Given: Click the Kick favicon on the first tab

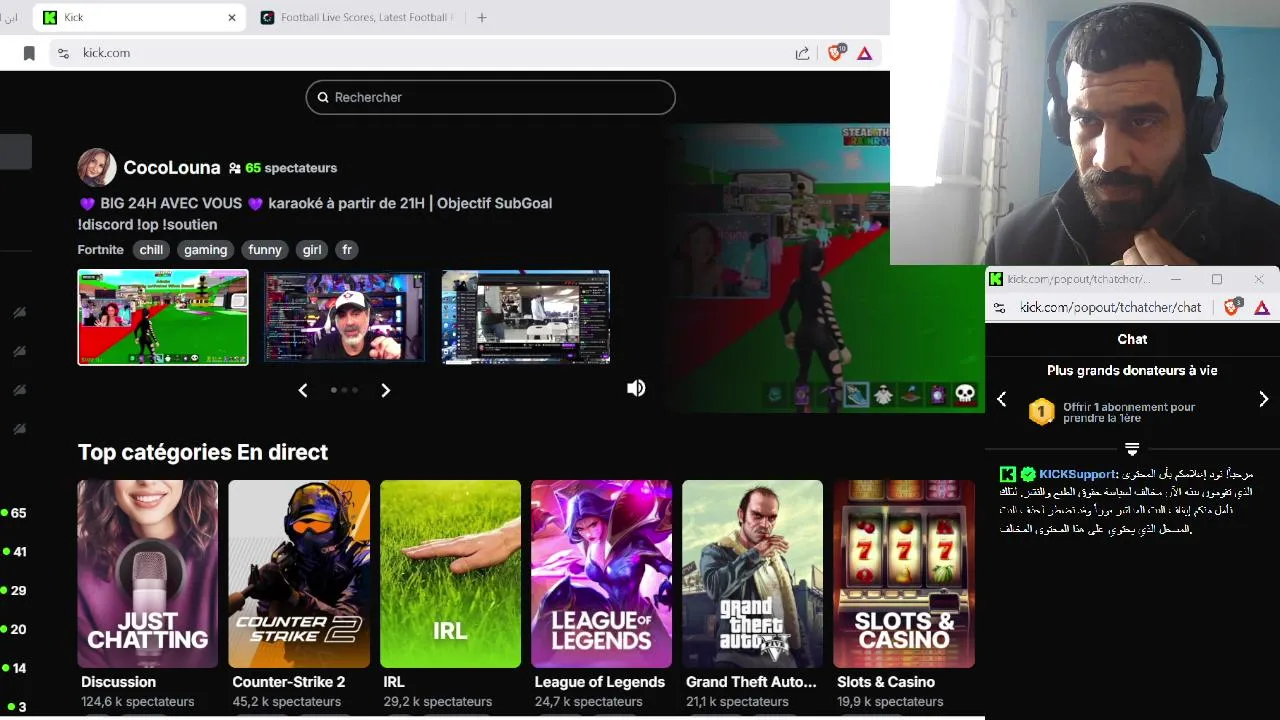Looking at the screenshot, I should tap(50, 17).
